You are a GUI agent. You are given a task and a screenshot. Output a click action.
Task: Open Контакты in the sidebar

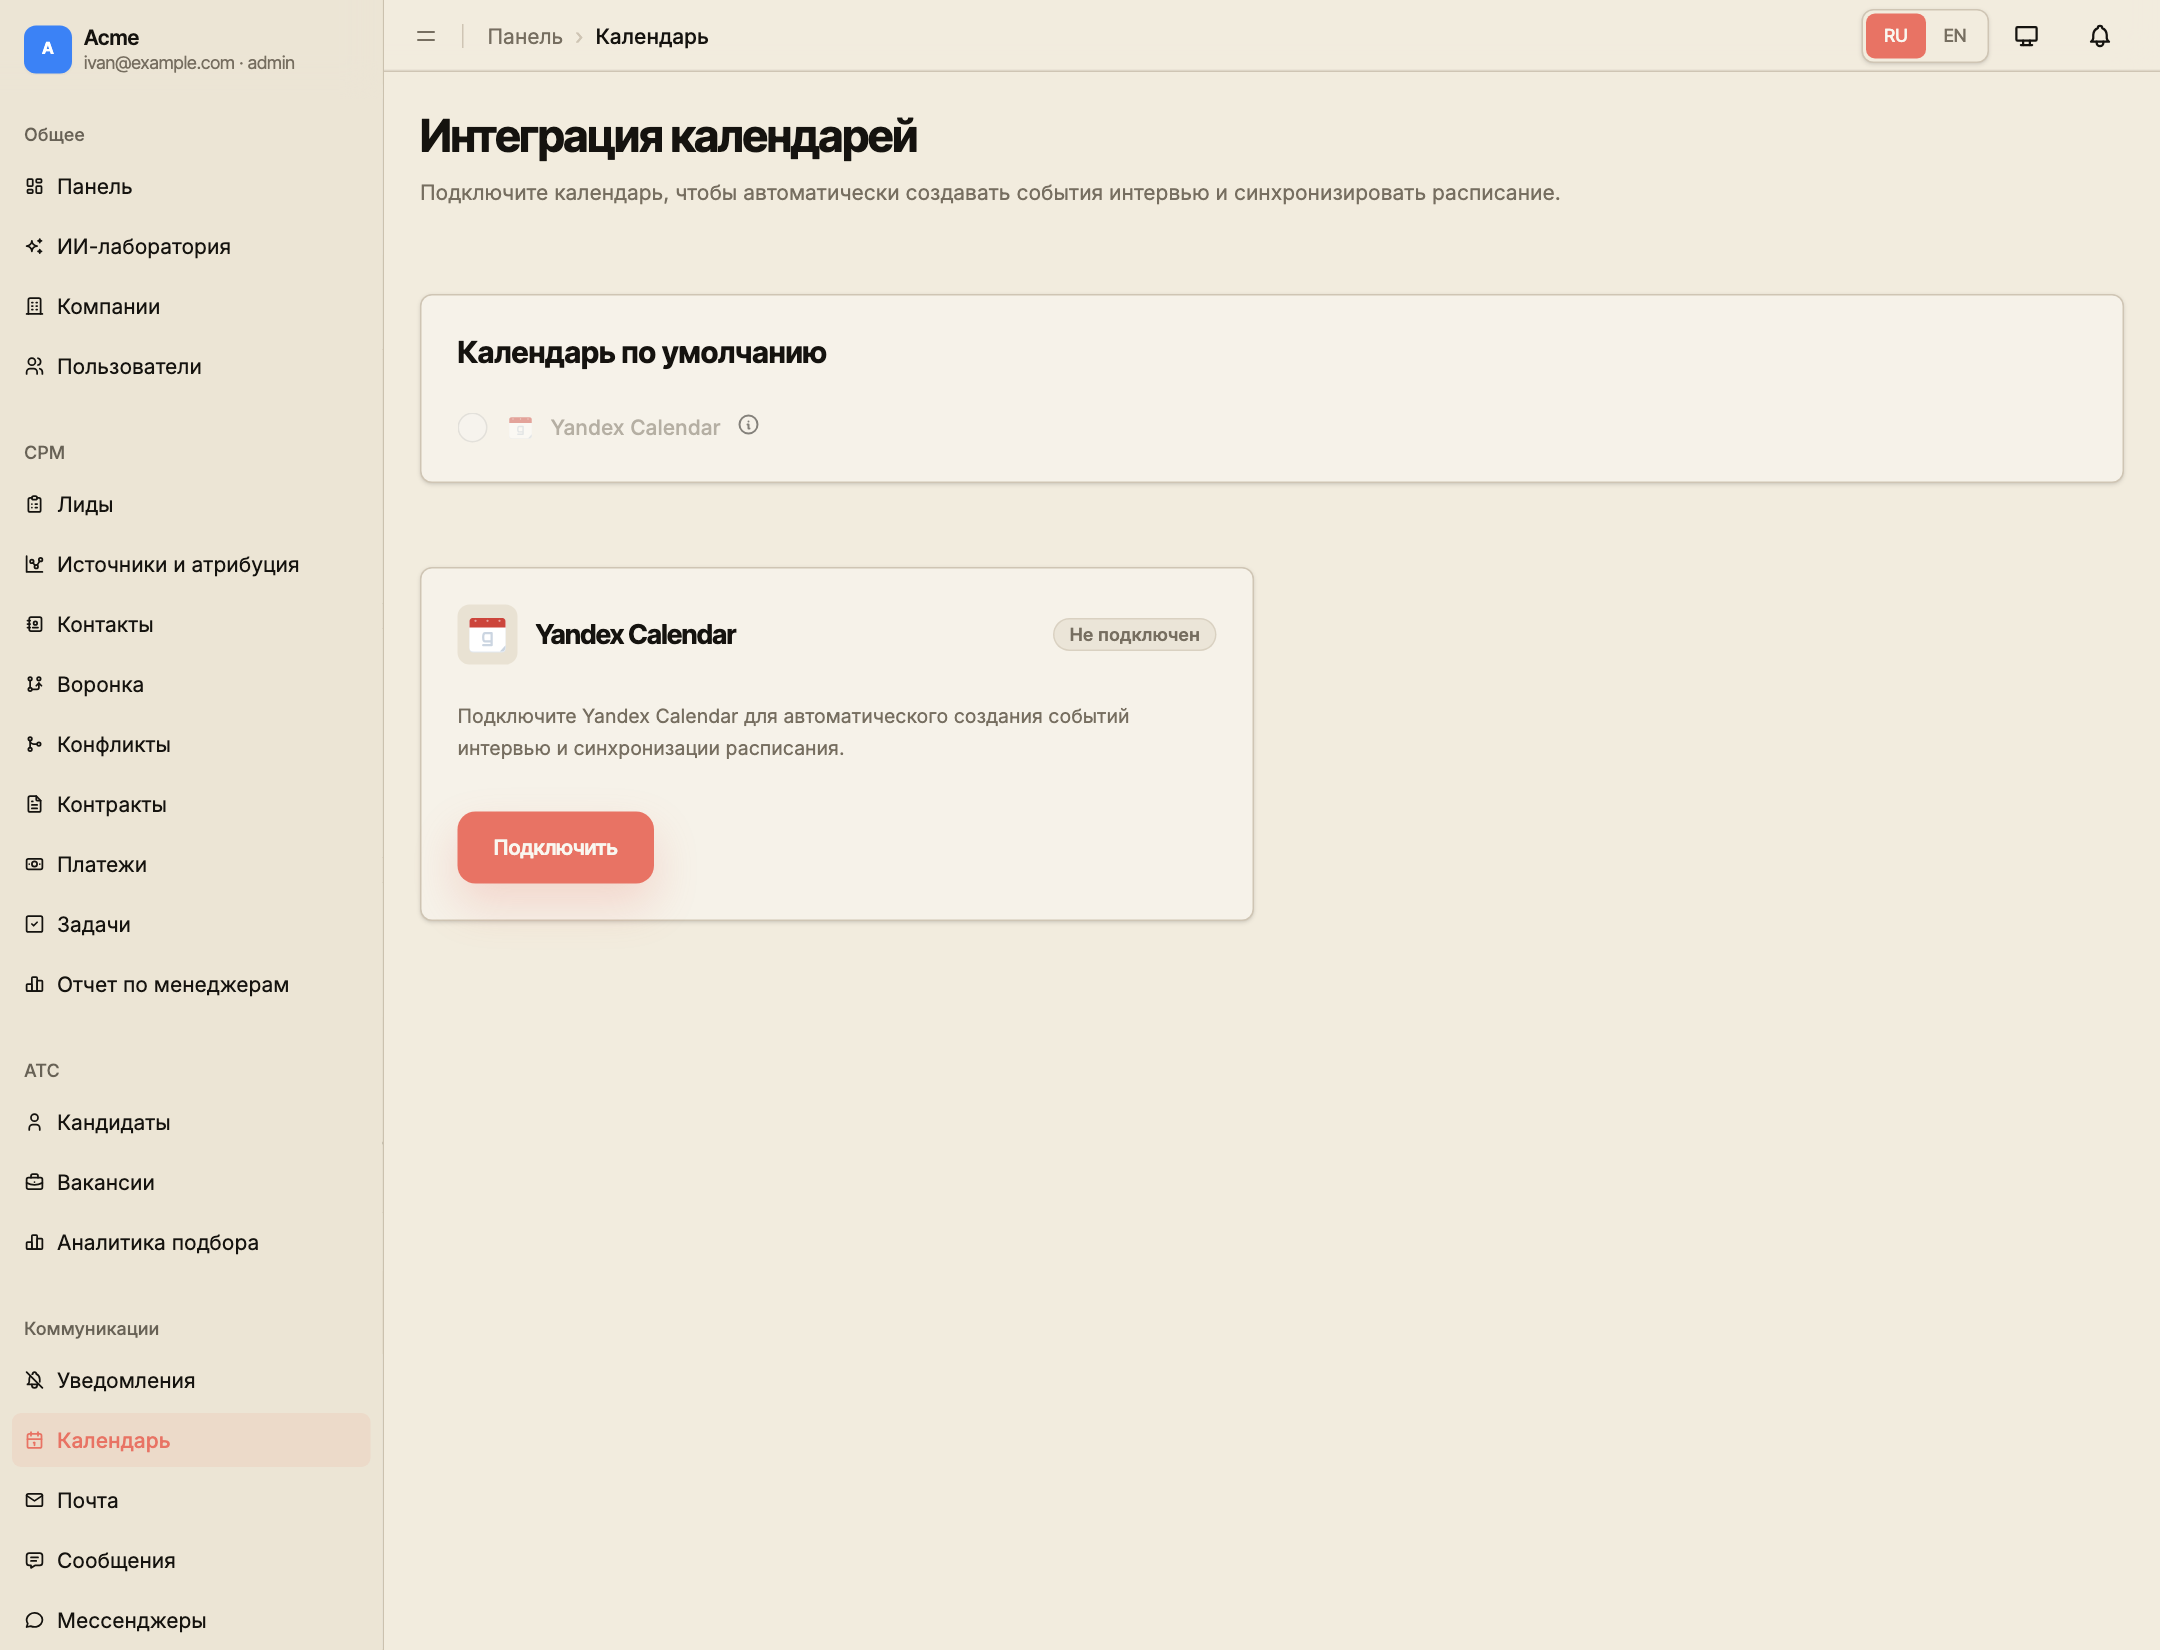click(x=191, y=624)
